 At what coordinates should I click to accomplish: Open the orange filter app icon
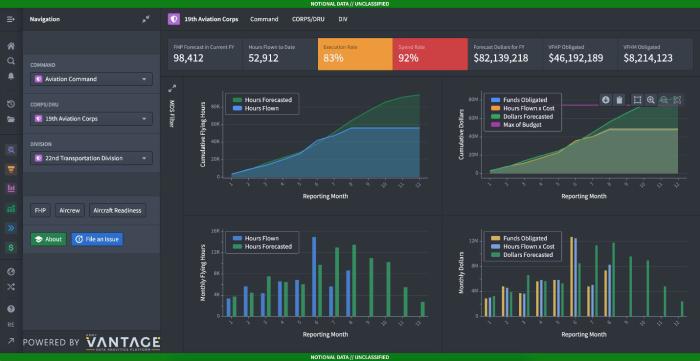point(11,169)
